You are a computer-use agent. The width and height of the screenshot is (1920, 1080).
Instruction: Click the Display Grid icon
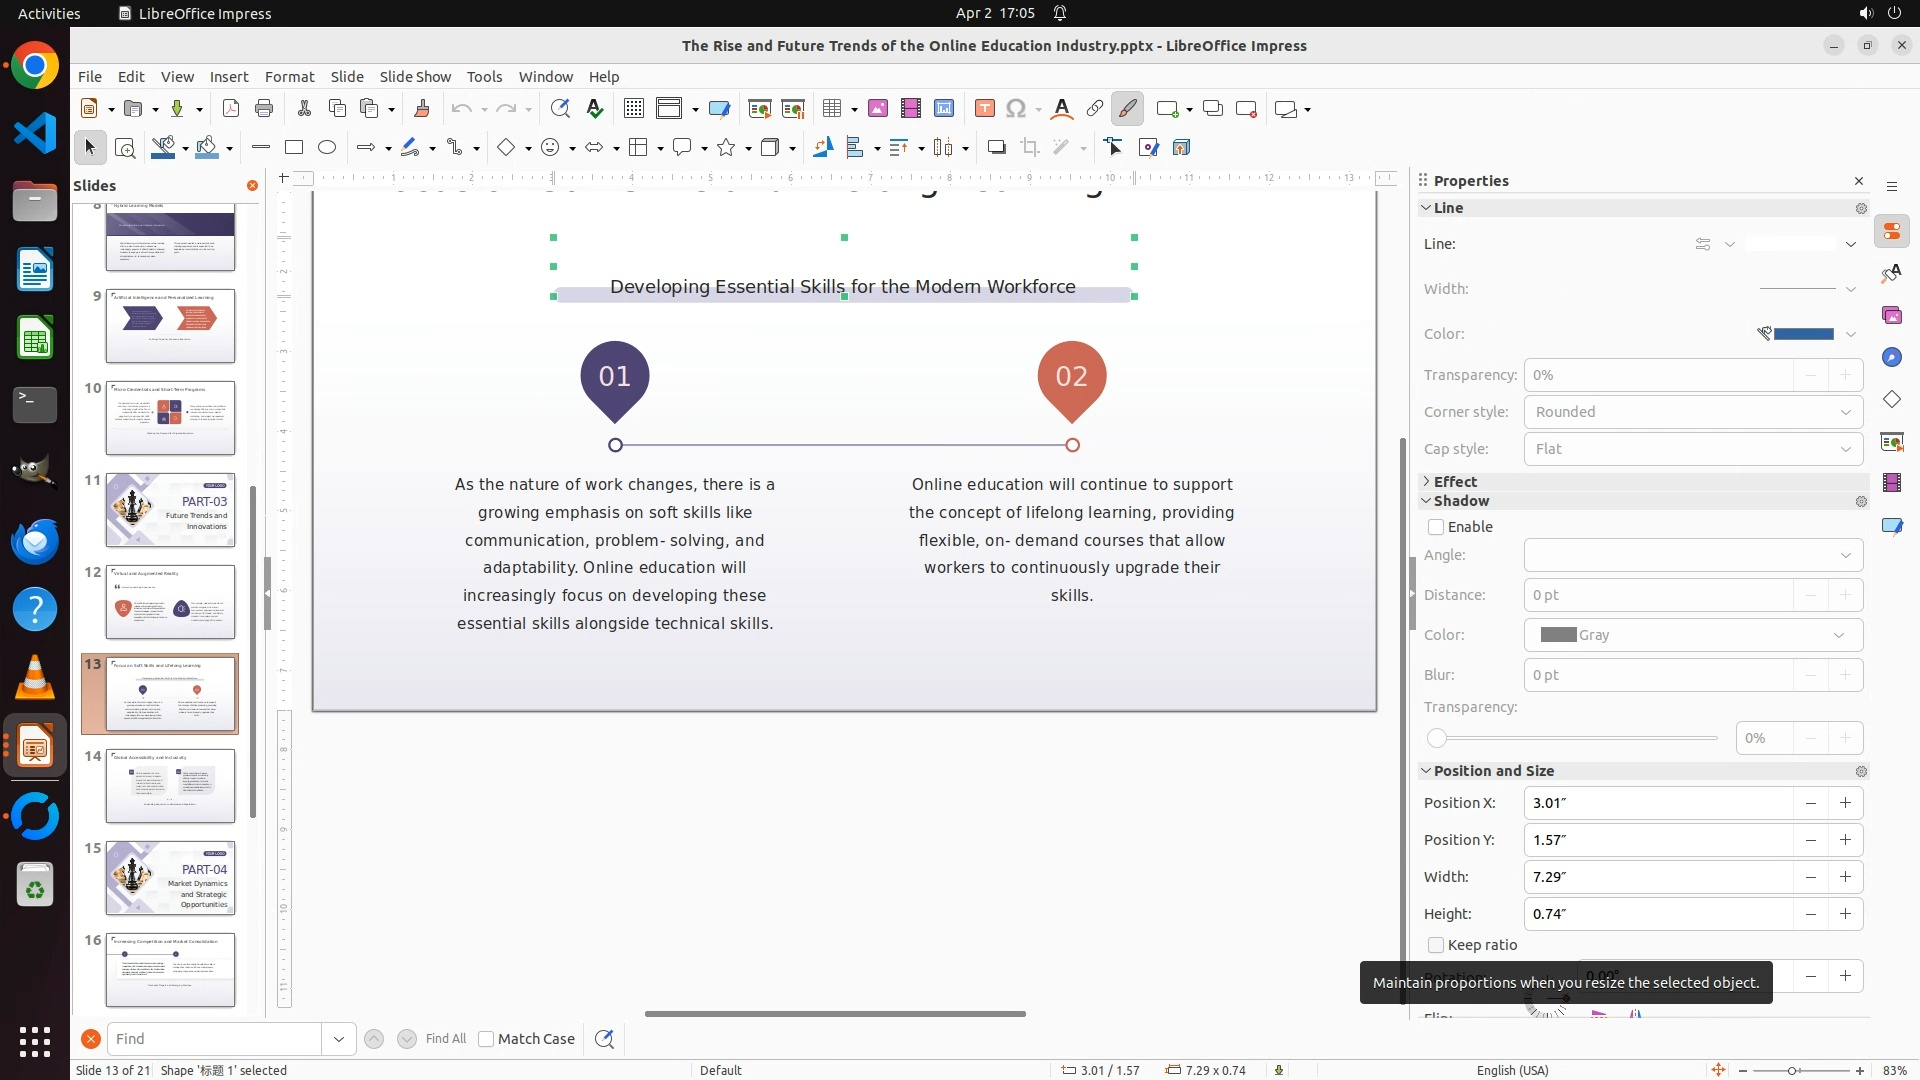coord(633,109)
